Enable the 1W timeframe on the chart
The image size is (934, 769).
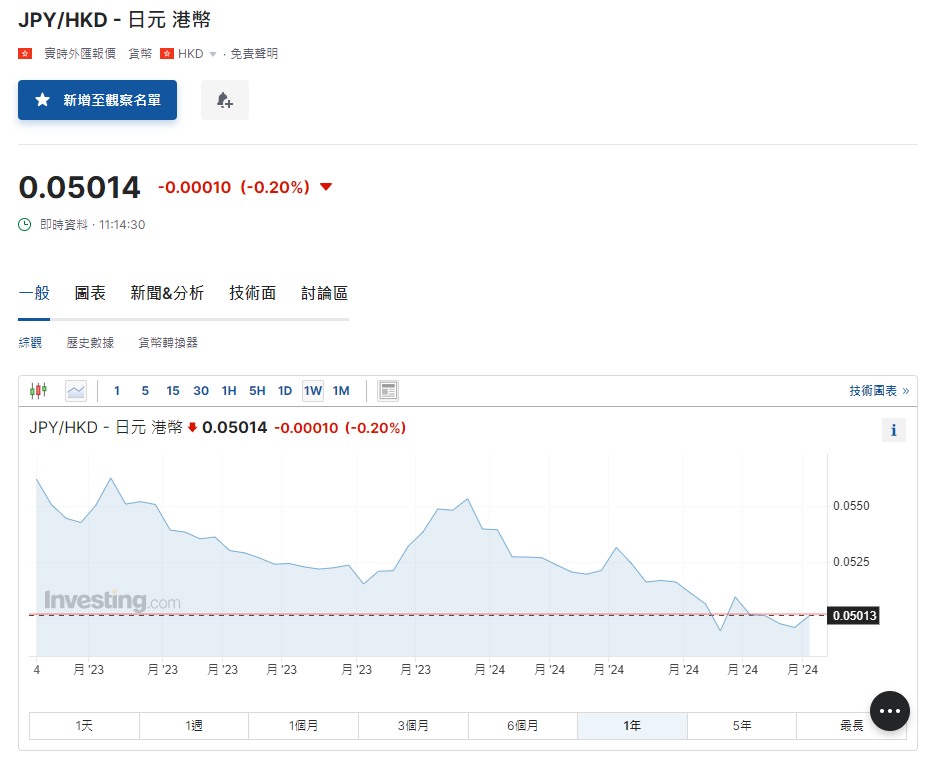[x=313, y=390]
